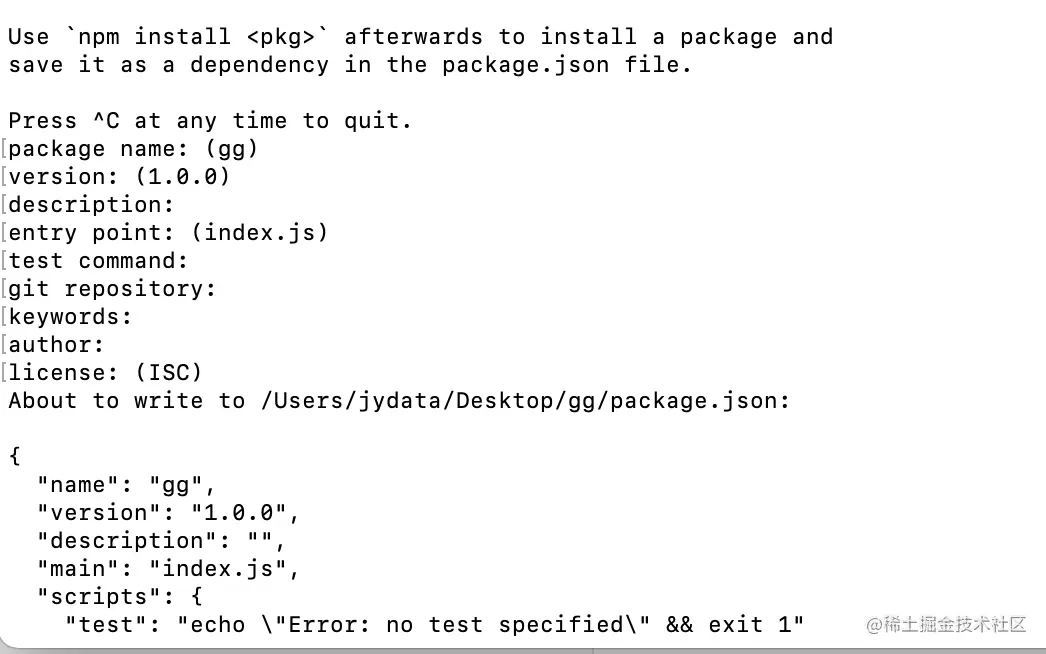1046x654 pixels.
Task: Click the "Press ^C at any time" line
Action: pos(210,121)
